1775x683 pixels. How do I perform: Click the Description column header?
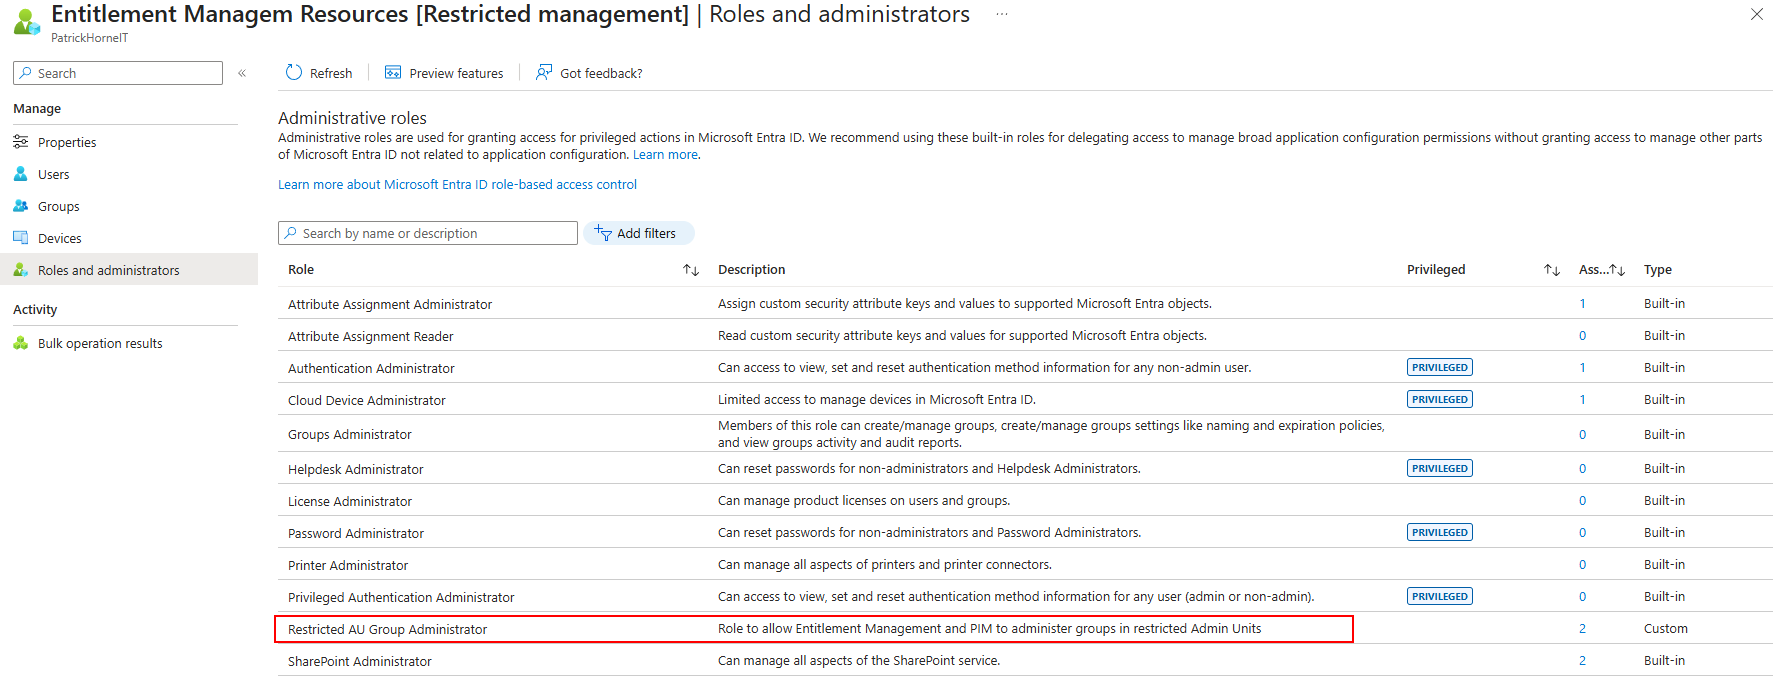752,270
